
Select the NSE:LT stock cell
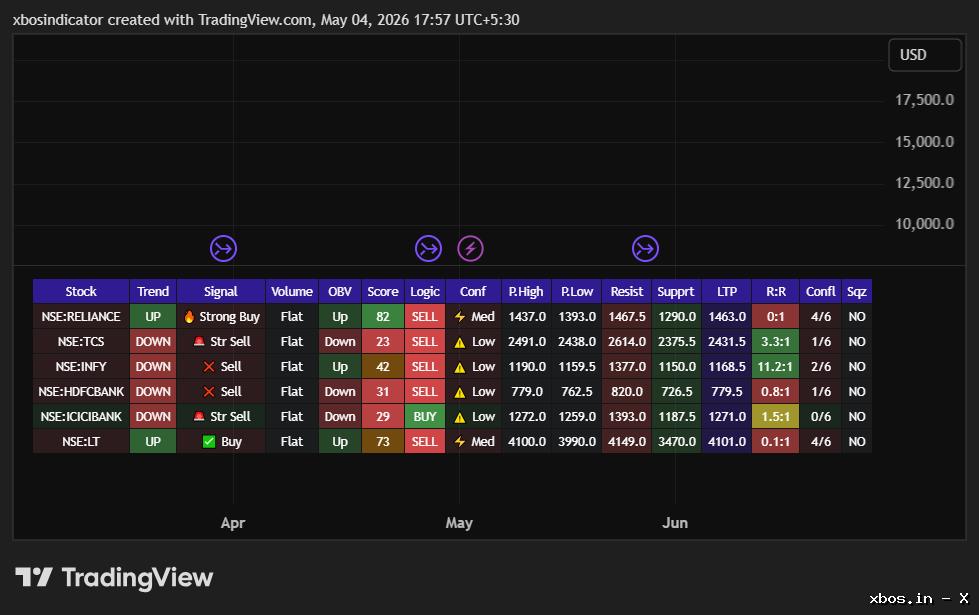point(81,441)
